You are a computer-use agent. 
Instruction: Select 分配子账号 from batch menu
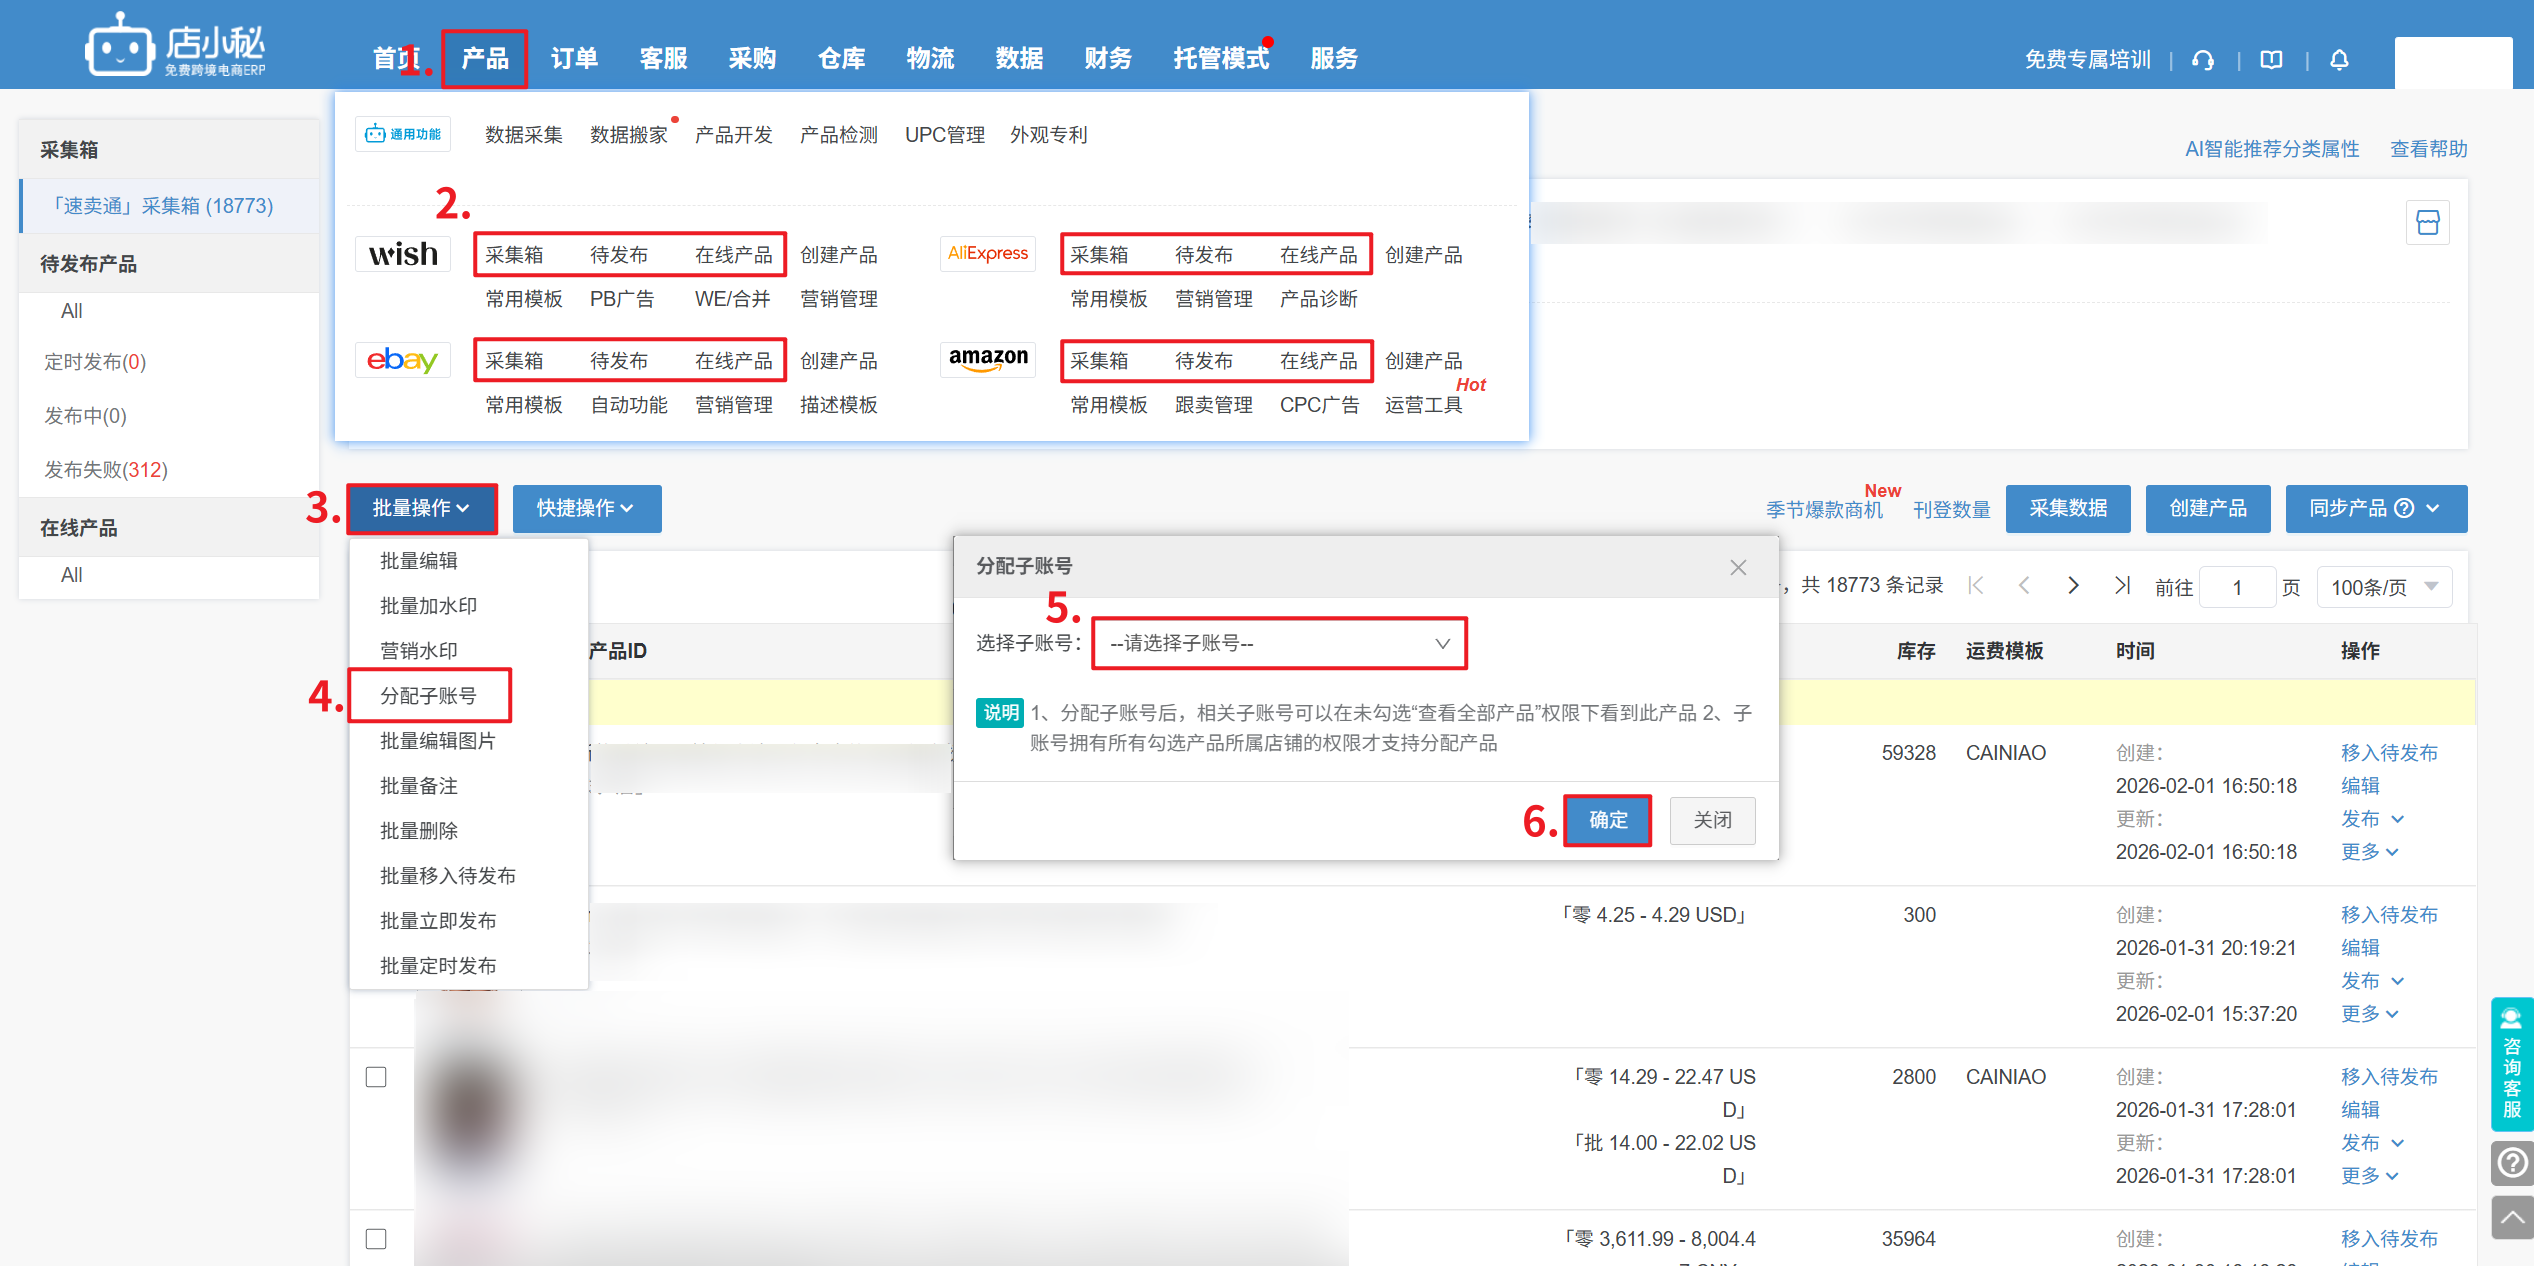[x=429, y=696]
